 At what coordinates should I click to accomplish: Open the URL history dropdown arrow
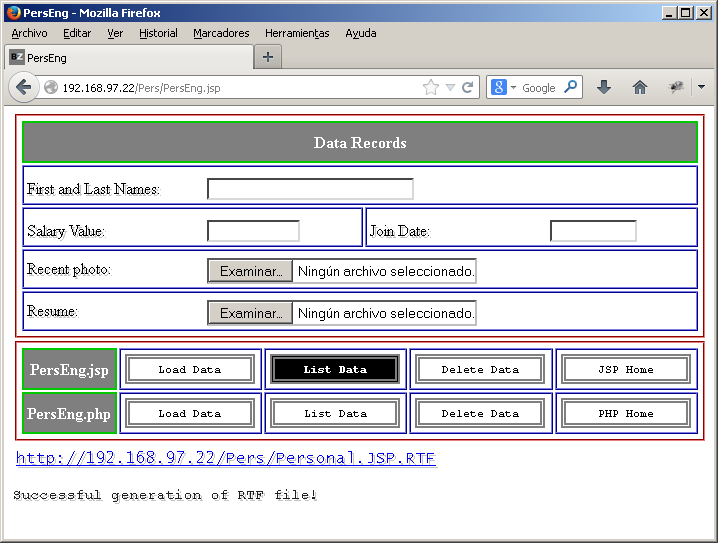coord(450,87)
